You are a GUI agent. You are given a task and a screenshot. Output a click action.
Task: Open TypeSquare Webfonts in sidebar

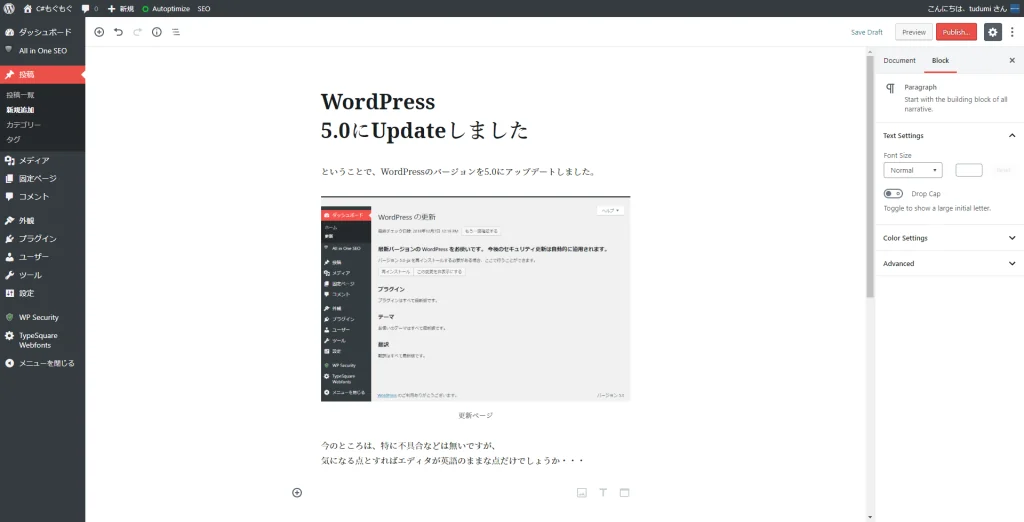coord(42,340)
